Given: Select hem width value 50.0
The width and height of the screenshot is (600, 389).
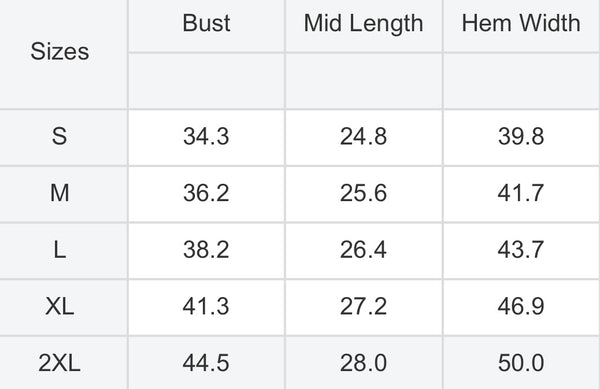Looking at the screenshot, I should tap(521, 363).
